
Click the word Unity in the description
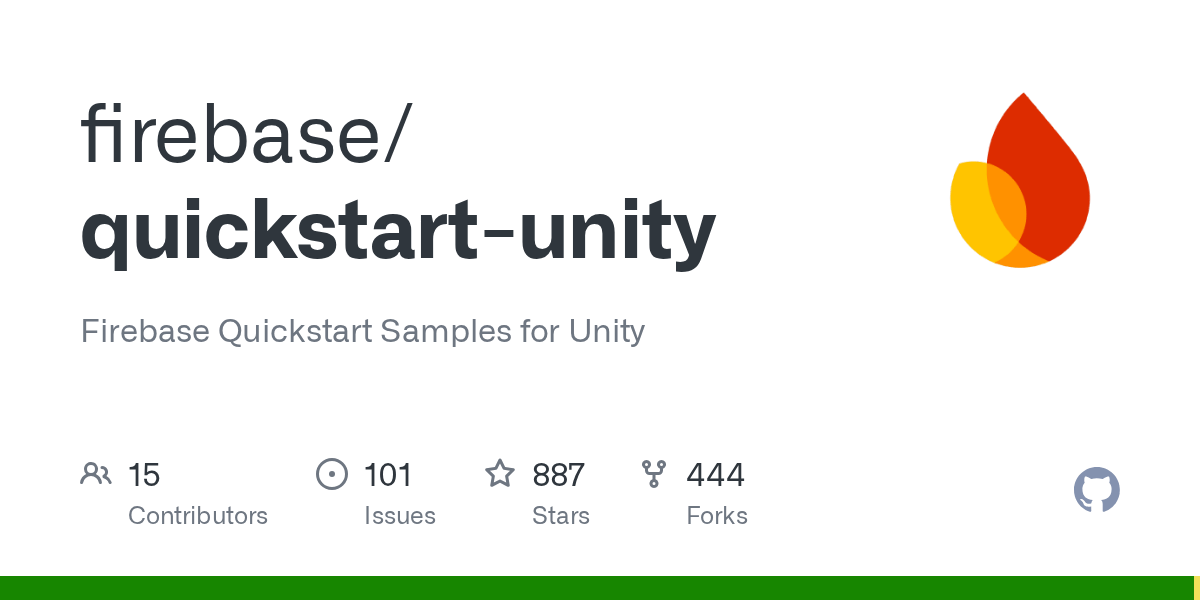[x=607, y=331]
